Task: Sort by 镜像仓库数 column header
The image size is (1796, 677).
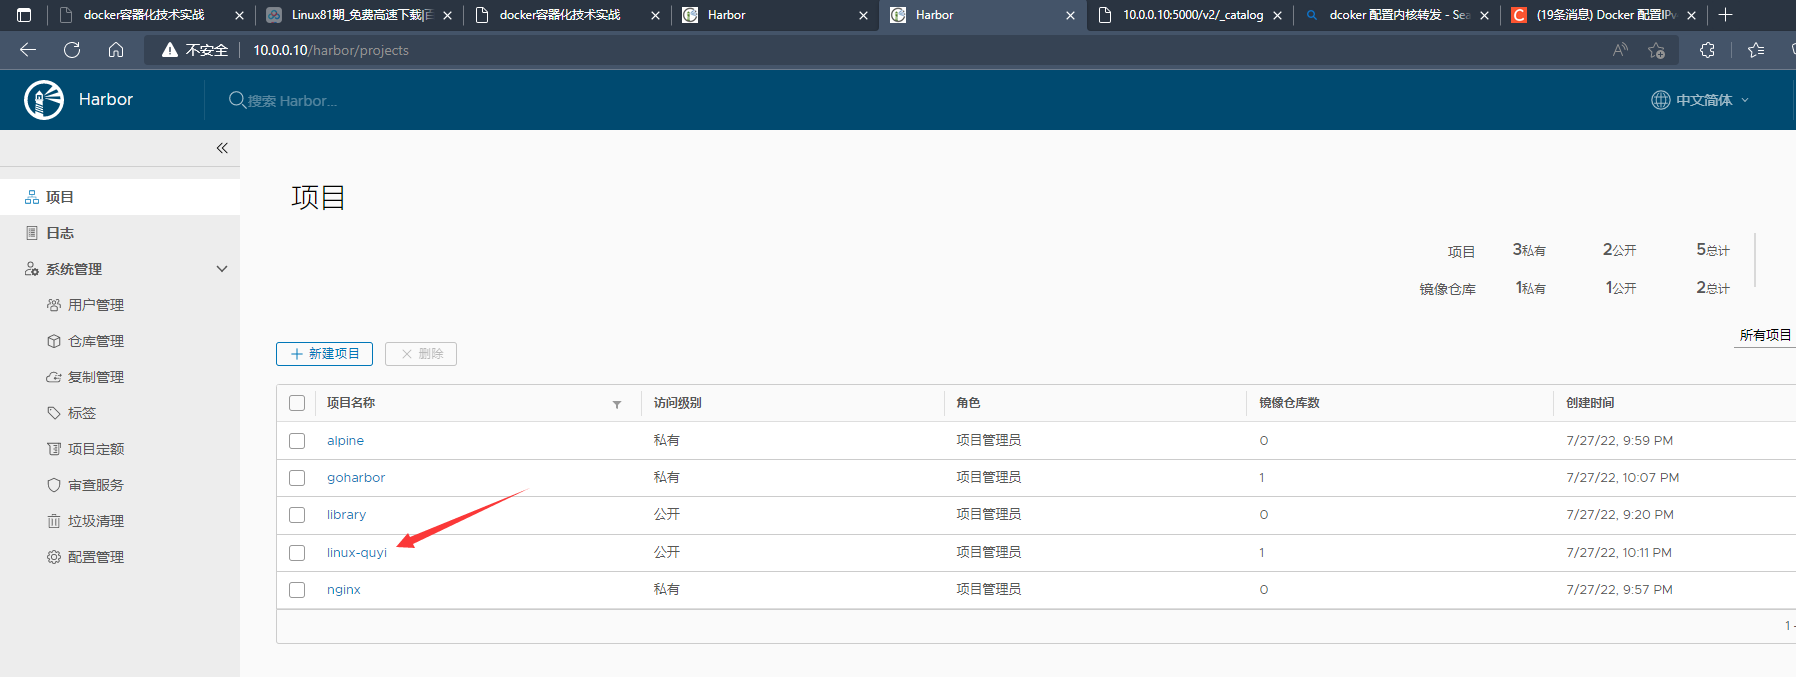Action: (x=1289, y=403)
